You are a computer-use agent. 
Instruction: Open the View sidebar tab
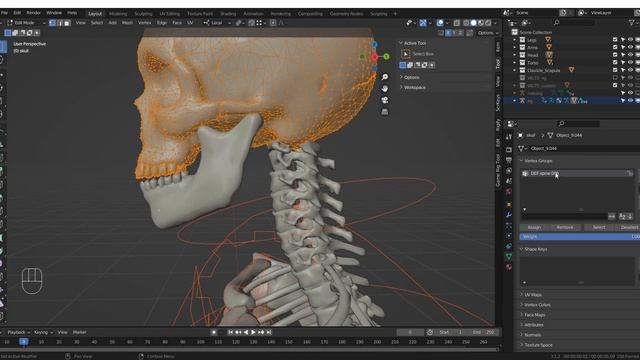[498, 81]
